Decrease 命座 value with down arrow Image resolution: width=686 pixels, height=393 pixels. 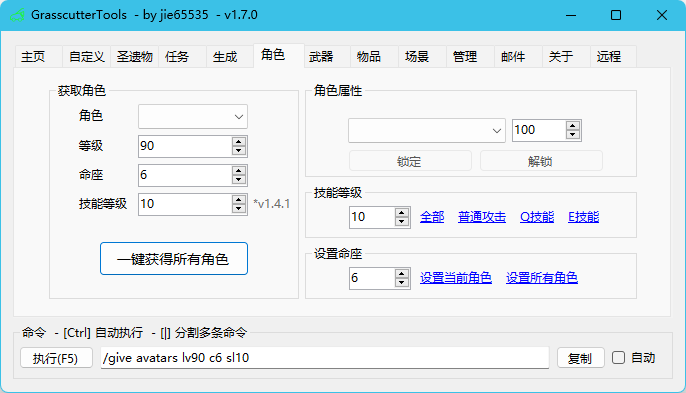coord(238,180)
